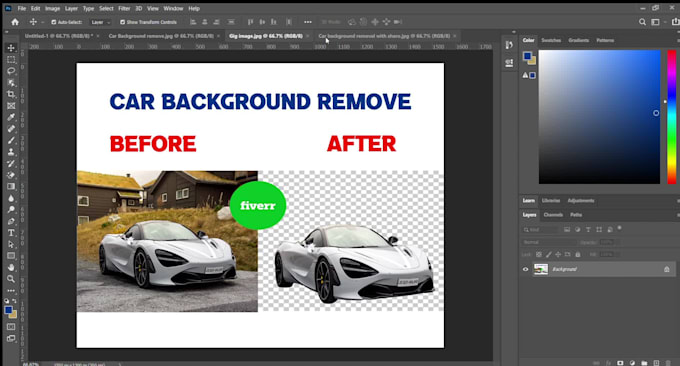Click foreground color swatch in toolbox

[x=8, y=310]
